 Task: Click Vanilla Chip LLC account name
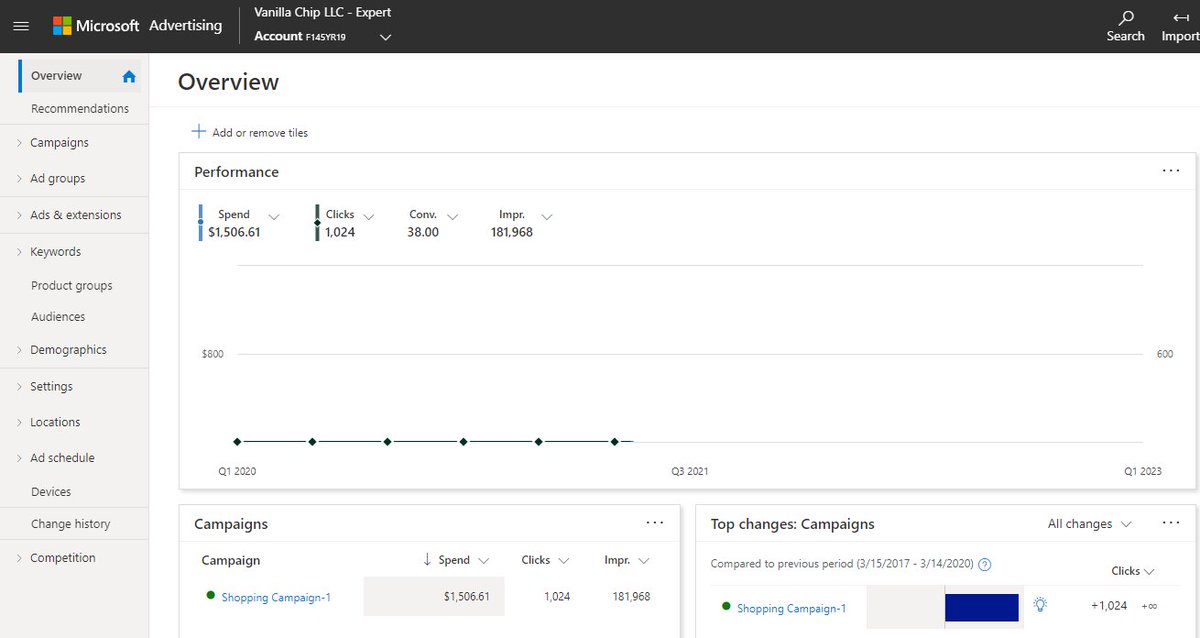coord(323,13)
